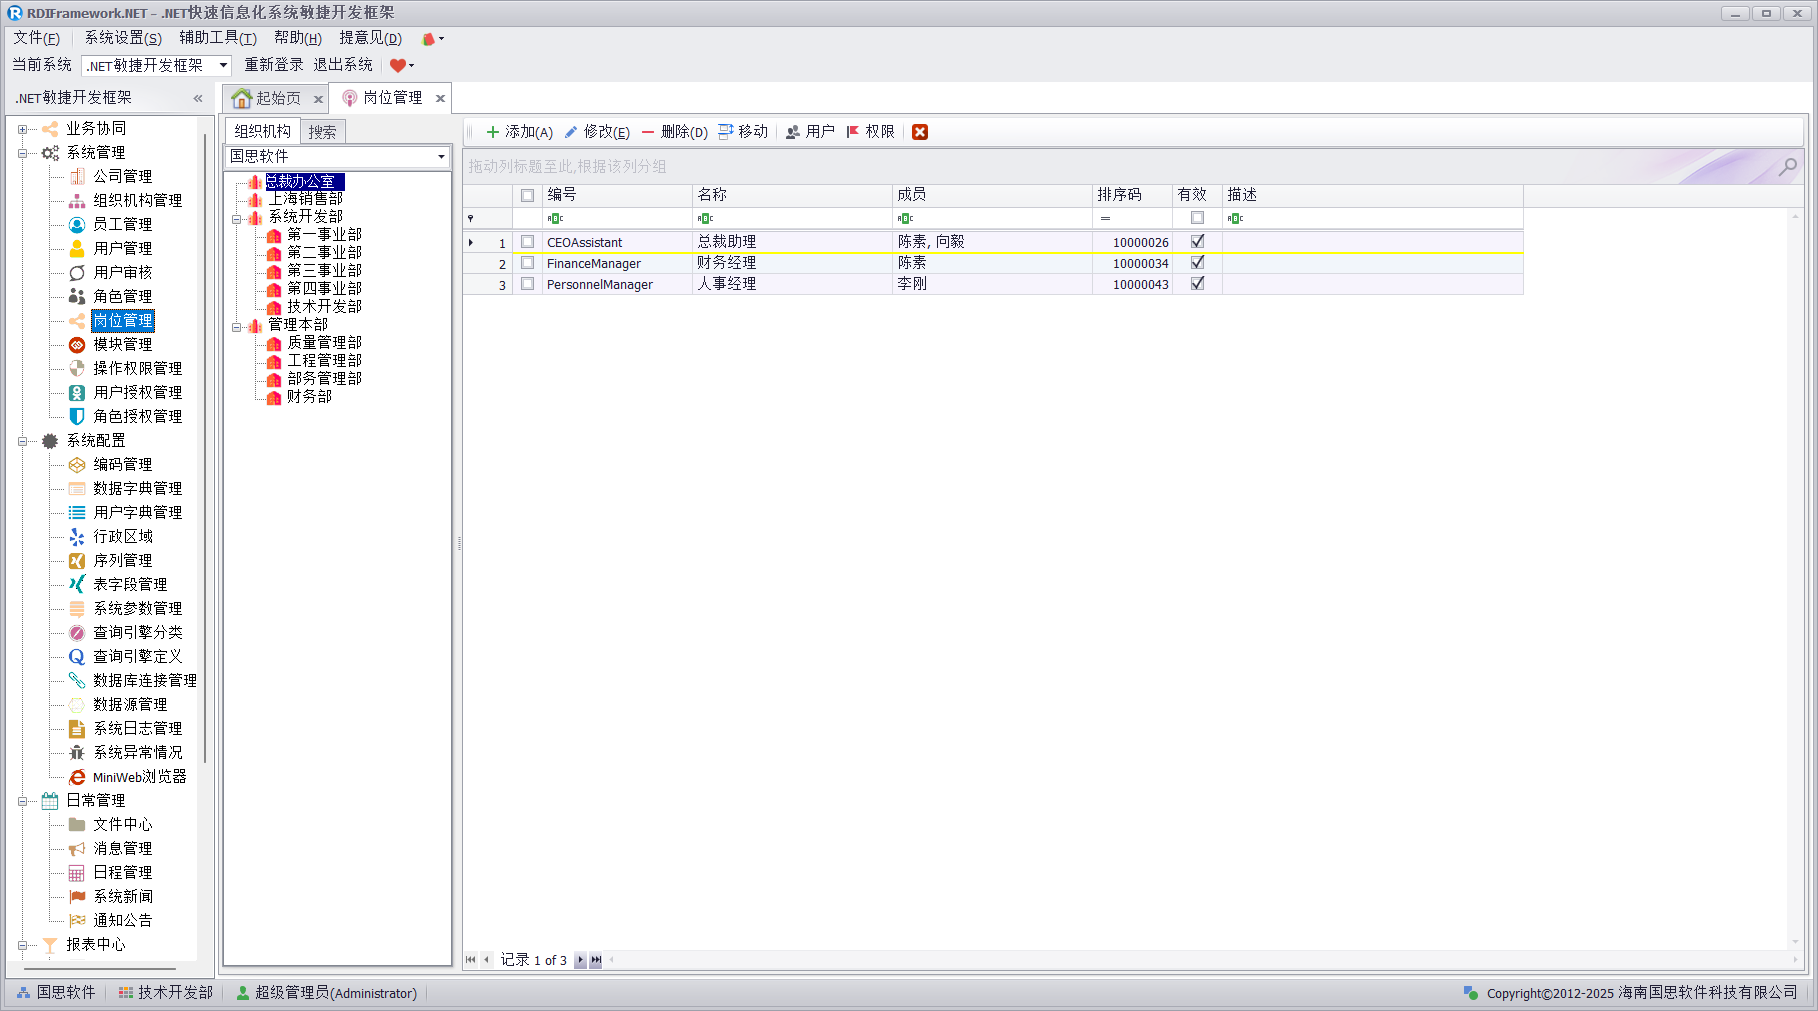
Task: Open the 国思软件 organization dropdown
Action: pyautogui.click(x=441, y=157)
